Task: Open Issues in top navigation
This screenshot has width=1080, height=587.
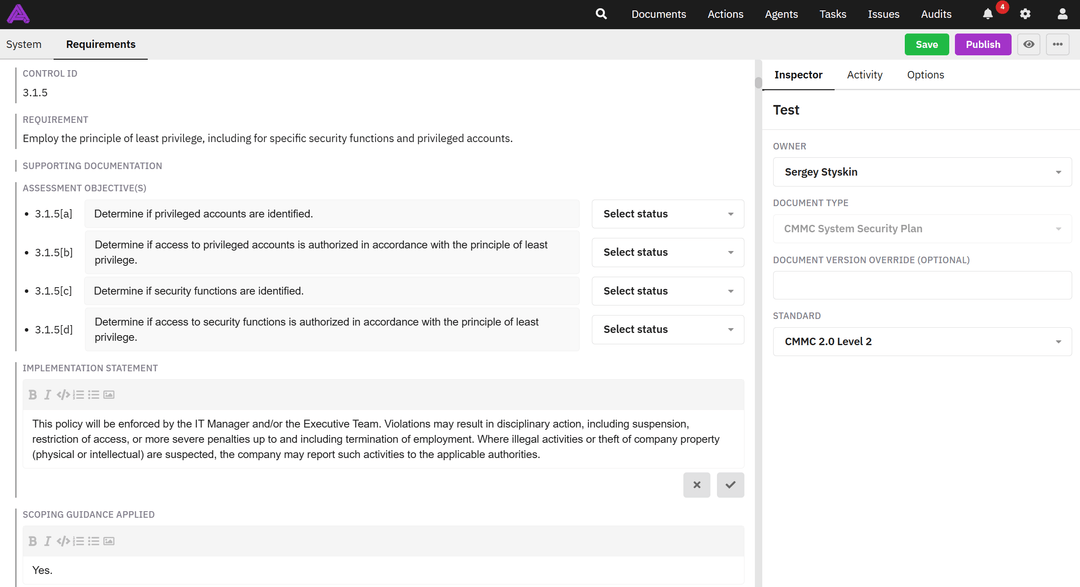Action: click(x=884, y=14)
